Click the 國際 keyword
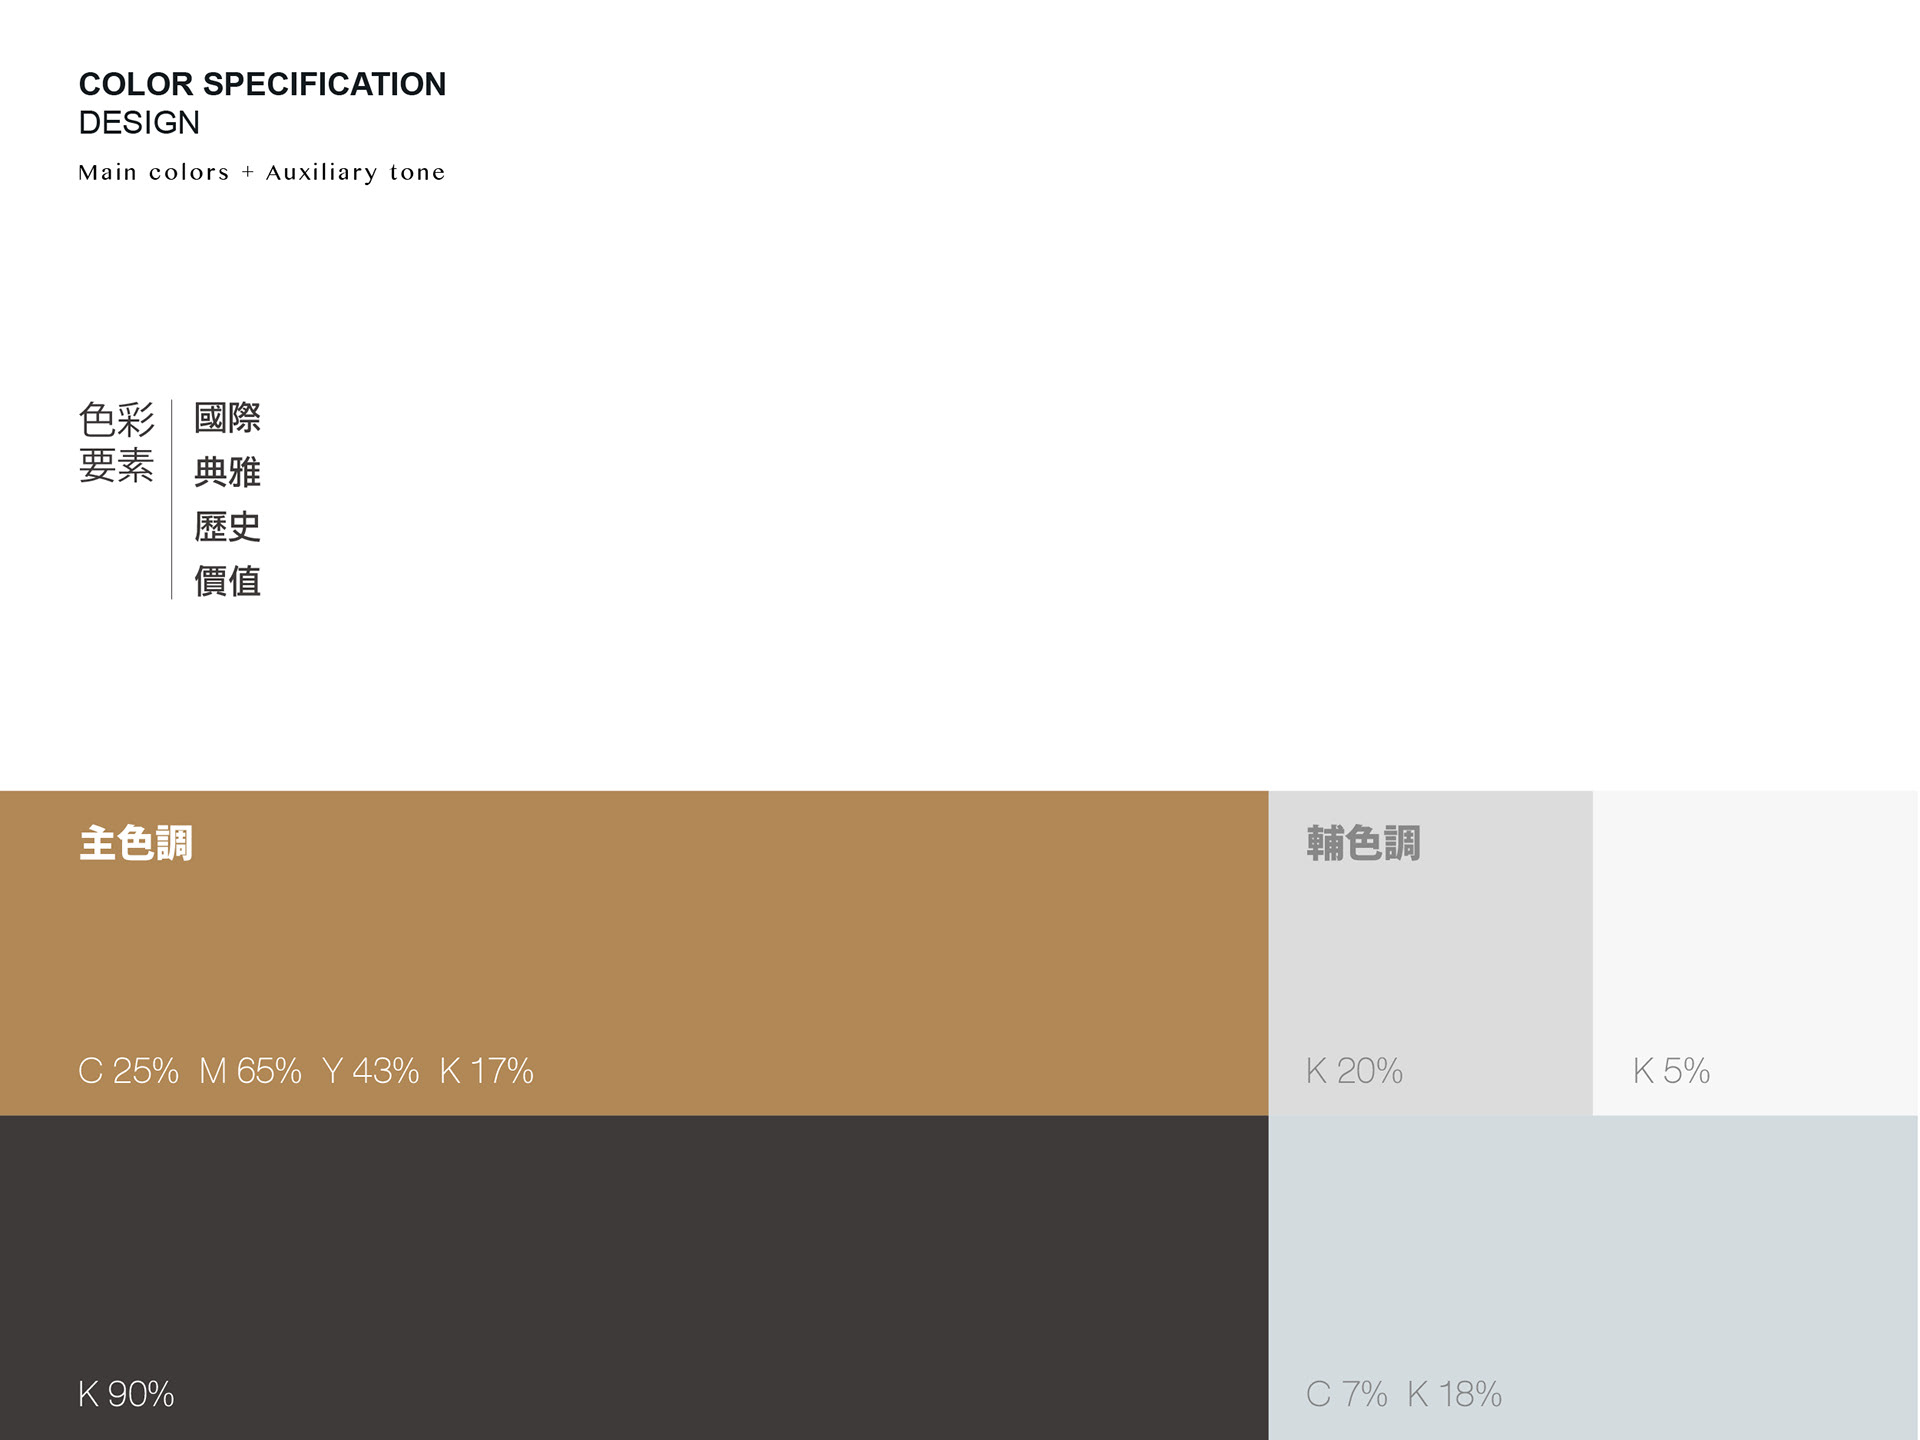 [227, 418]
